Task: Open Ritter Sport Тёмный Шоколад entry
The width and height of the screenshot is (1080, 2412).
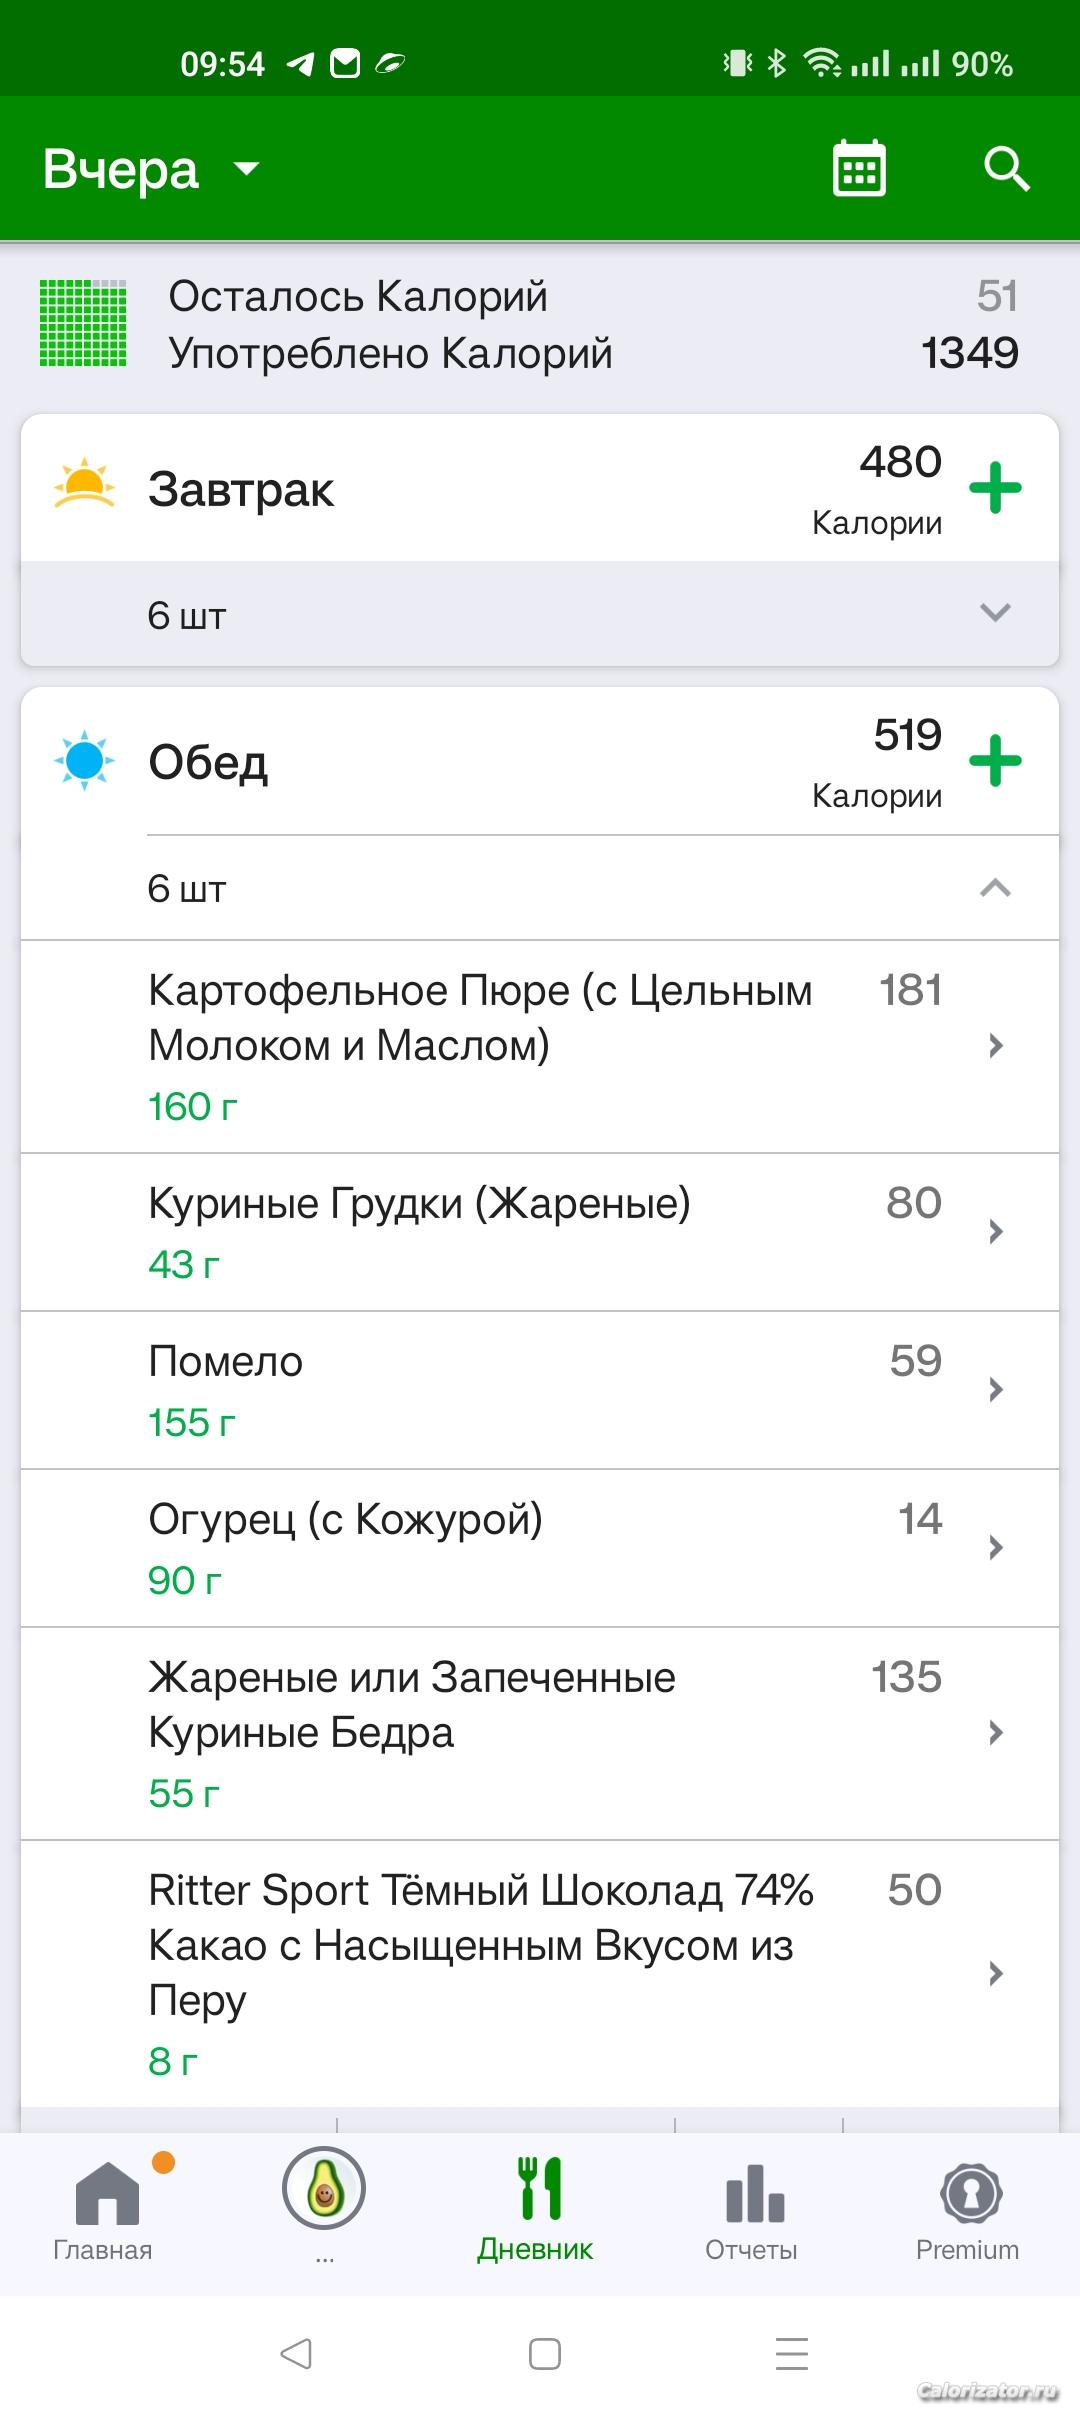Action: pyautogui.click(x=540, y=1972)
